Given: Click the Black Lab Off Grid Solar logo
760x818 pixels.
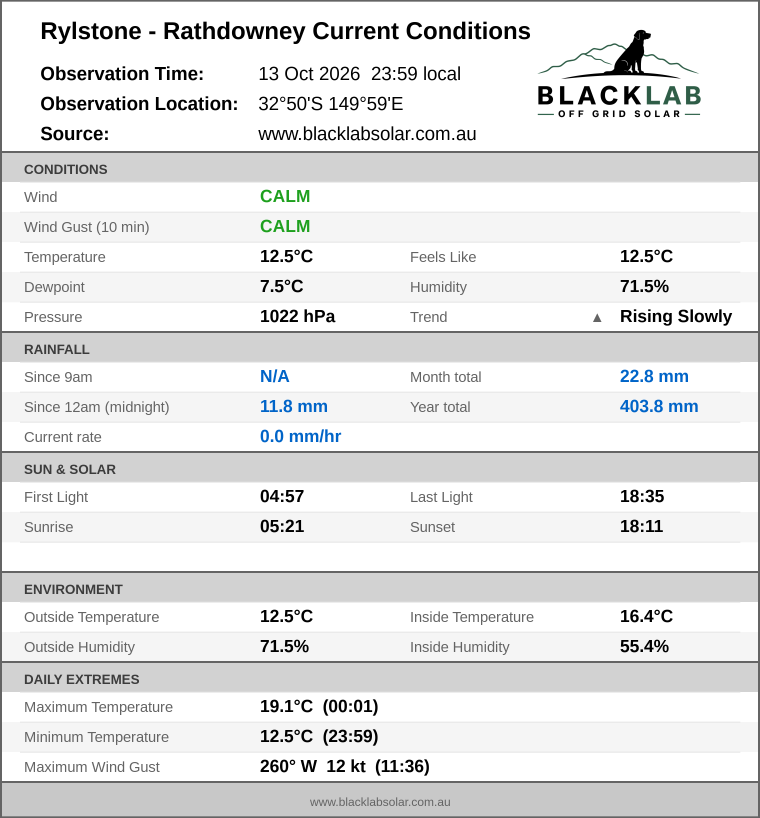Looking at the screenshot, I should 619,74.
